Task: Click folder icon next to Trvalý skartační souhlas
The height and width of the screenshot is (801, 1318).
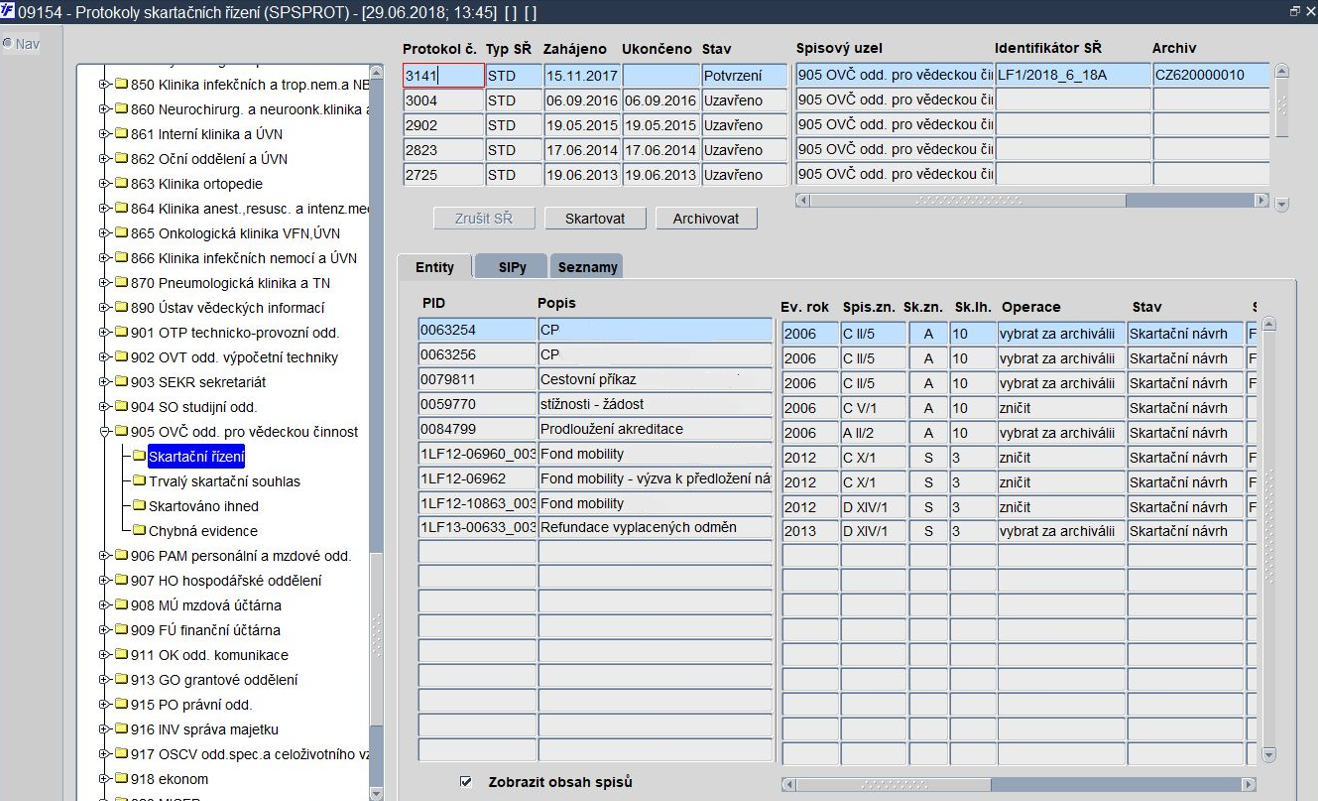Action: point(139,482)
